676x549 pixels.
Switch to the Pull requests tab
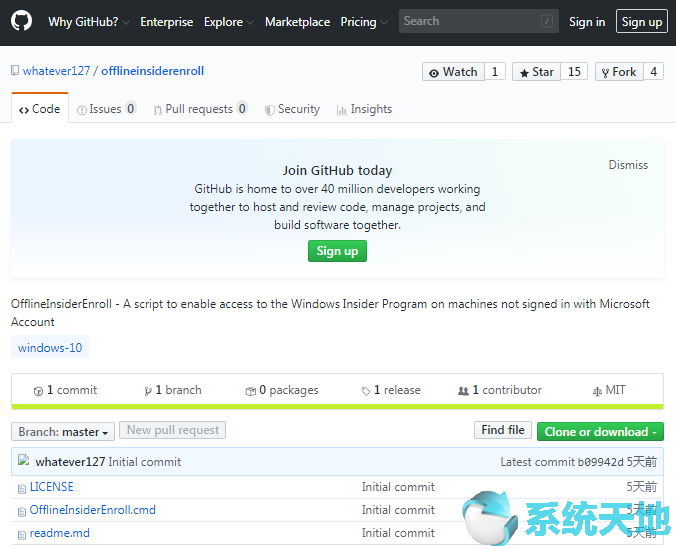click(x=200, y=109)
